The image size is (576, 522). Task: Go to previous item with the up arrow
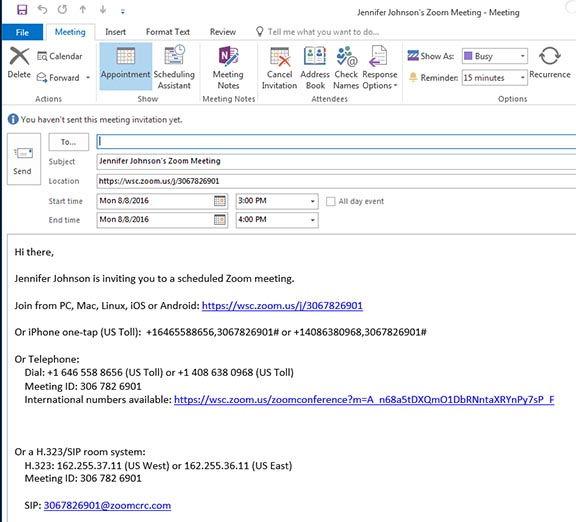[x=83, y=10]
